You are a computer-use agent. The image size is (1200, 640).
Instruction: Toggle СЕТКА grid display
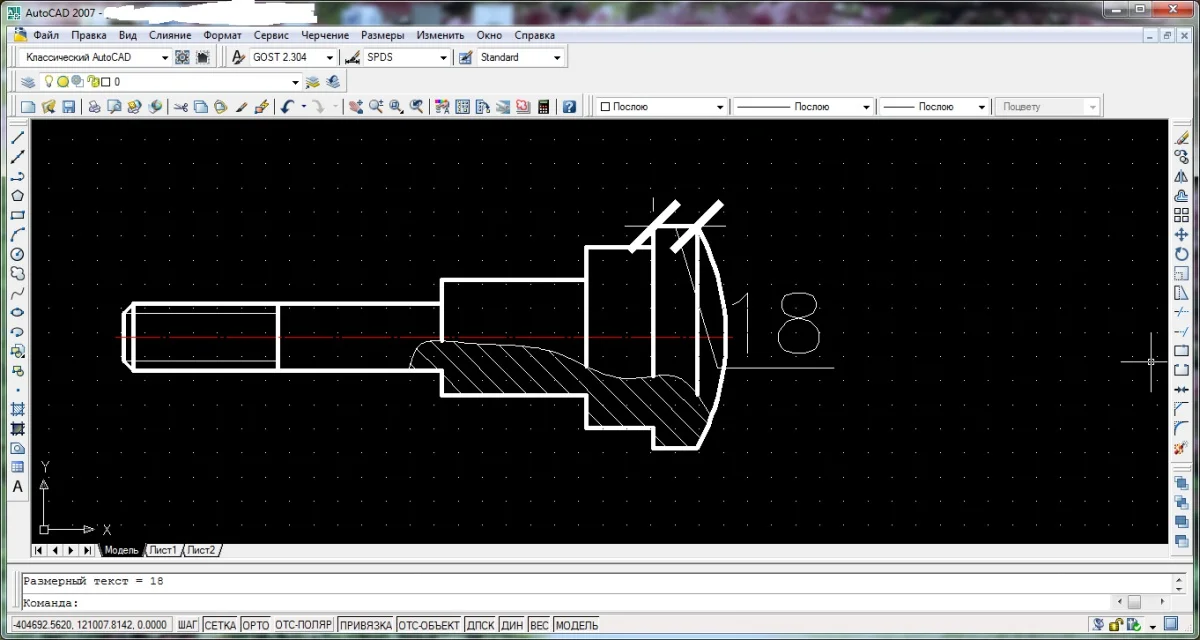[x=220, y=625]
